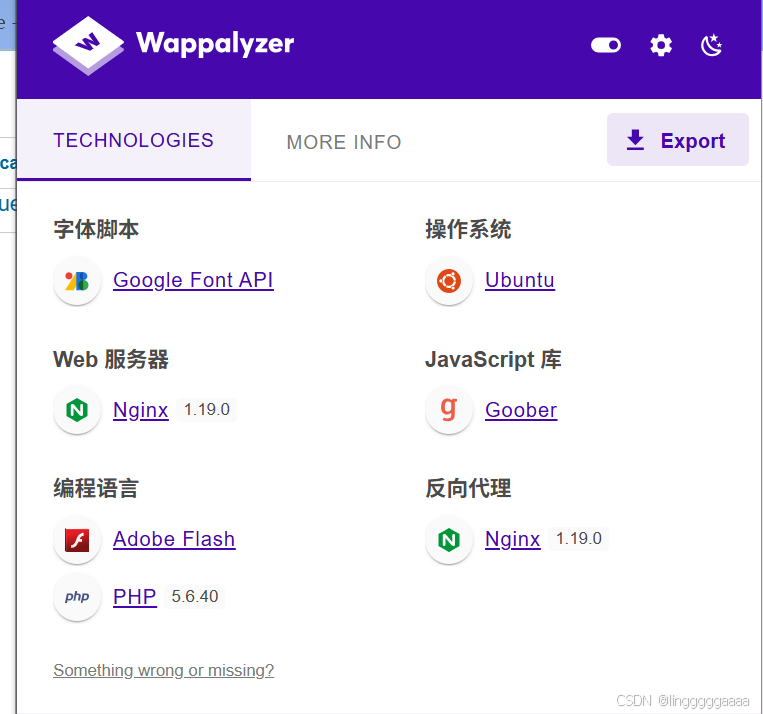Select the TECHNOLOGIES tab

coord(134,140)
